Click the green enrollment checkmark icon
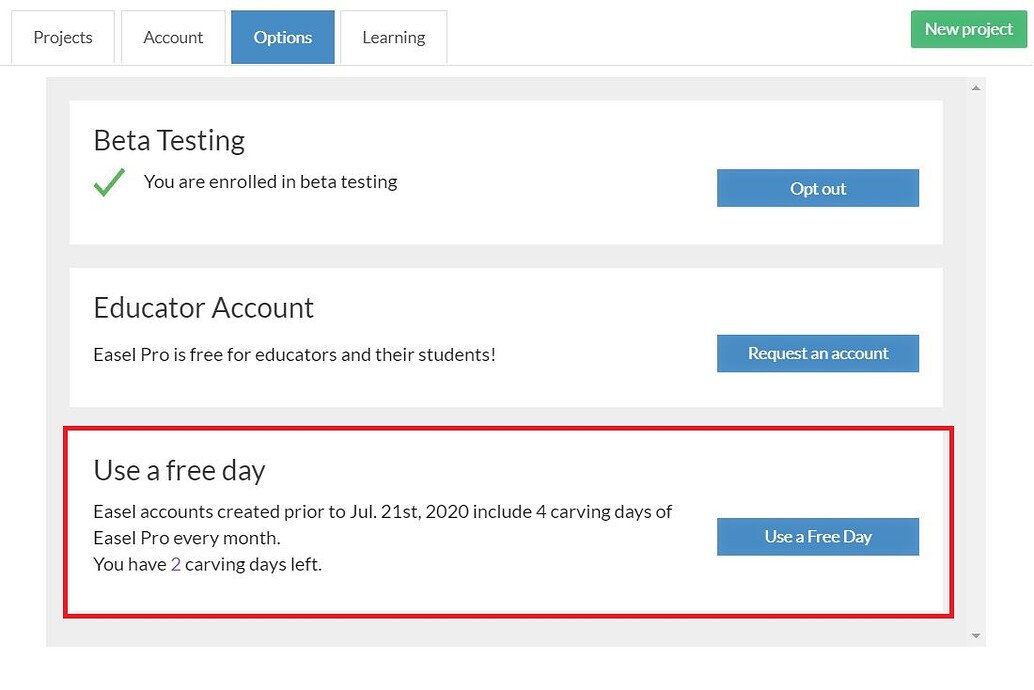The image size is (1034, 690). (110, 182)
